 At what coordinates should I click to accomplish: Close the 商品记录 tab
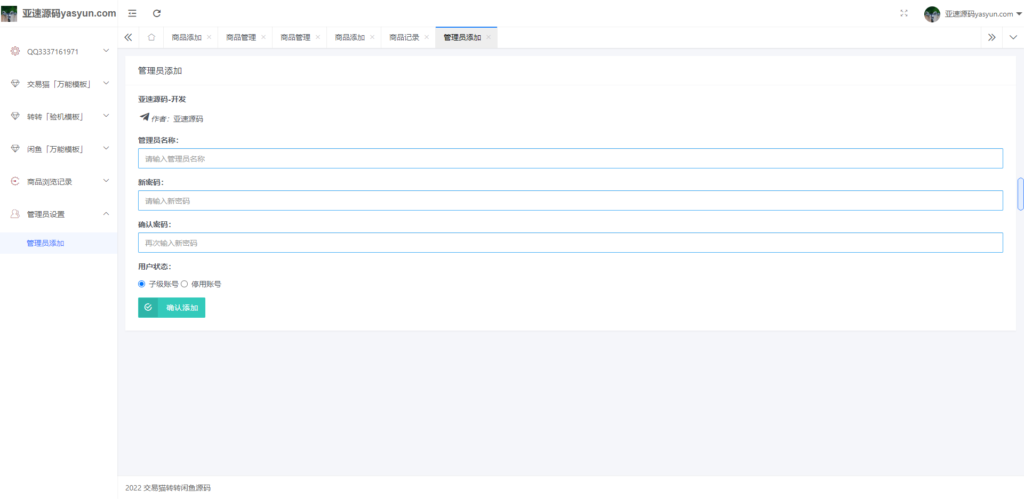click(427, 37)
